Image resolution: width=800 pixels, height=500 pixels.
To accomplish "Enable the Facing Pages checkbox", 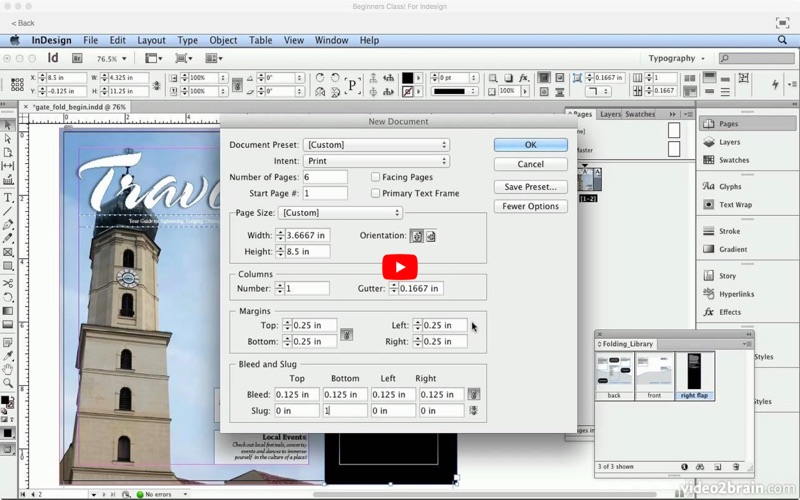I will 376,177.
